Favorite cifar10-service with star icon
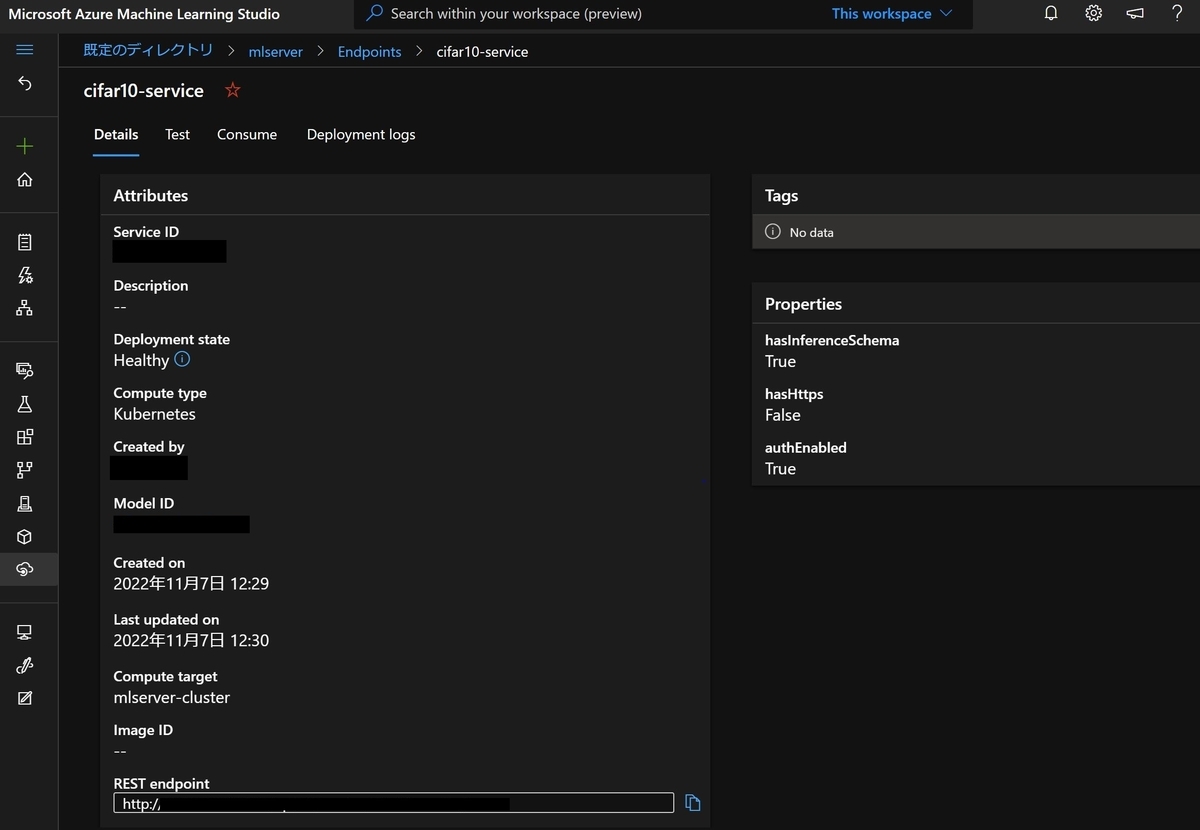This screenshot has width=1200, height=830. pos(233,90)
